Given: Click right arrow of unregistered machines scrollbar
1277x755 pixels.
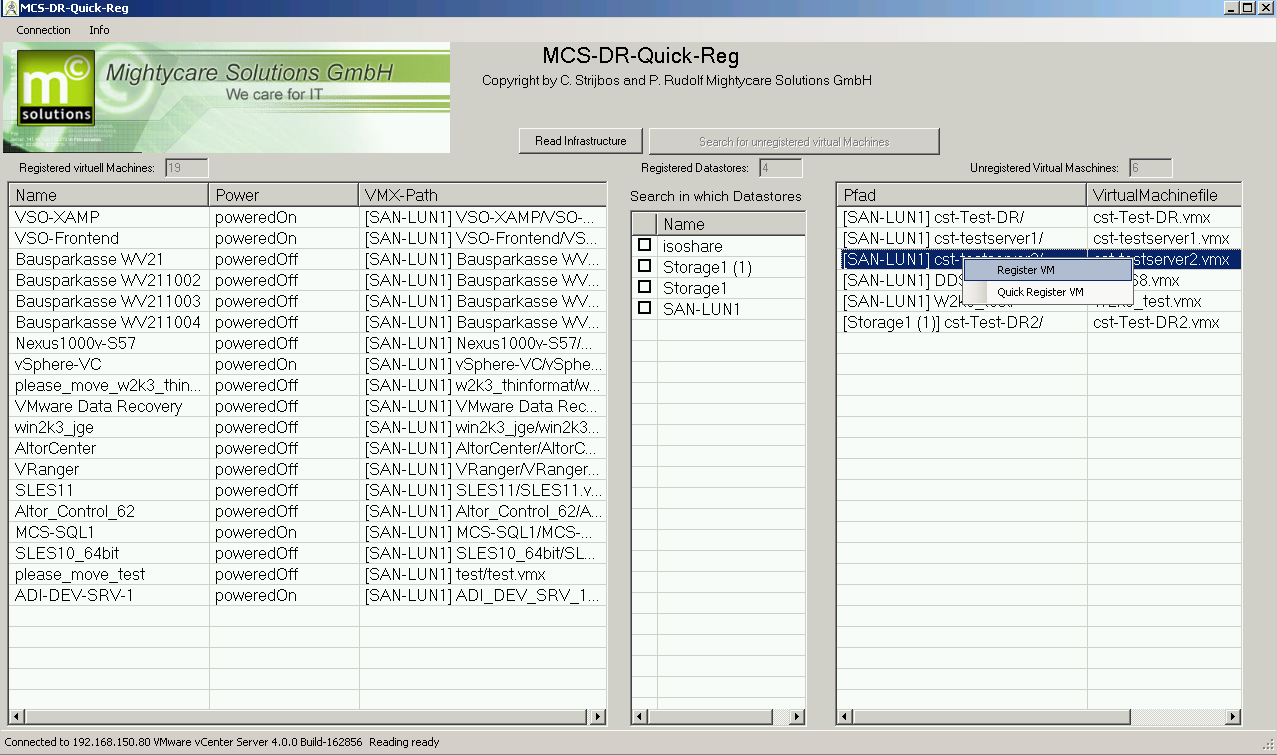Looking at the screenshot, I should (x=1234, y=717).
